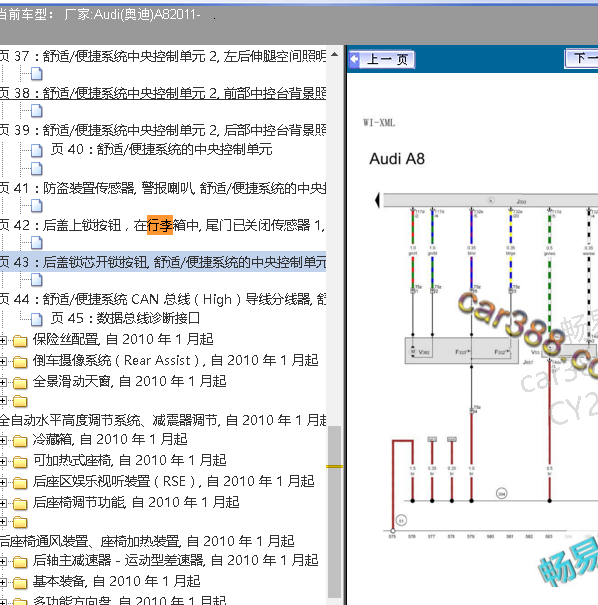
Task: Click folder icon of 保险丝配置
Action: pos(20,341)
